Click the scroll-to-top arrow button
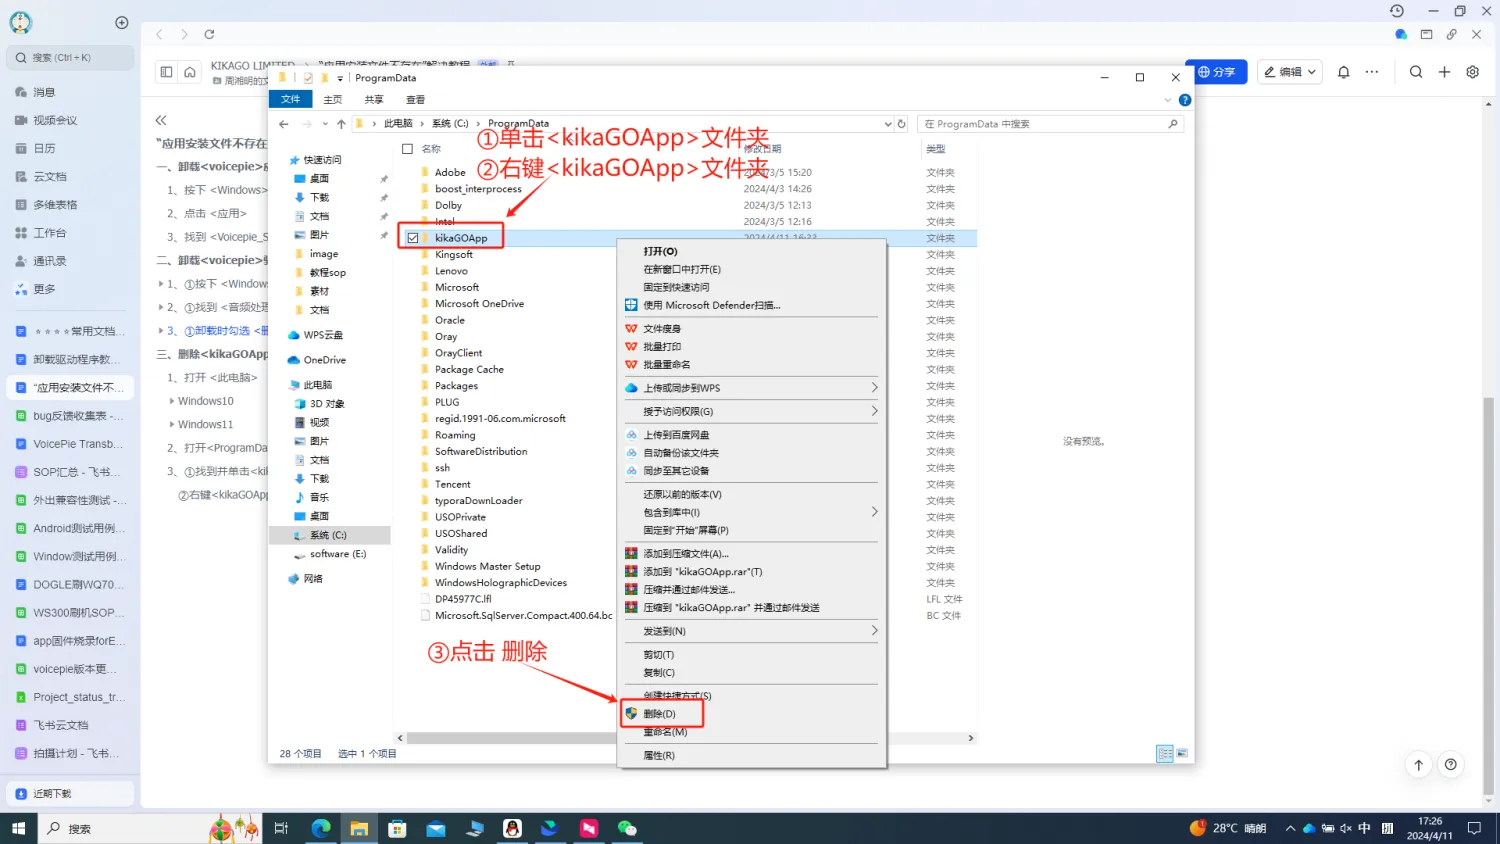 (1418, 765)
